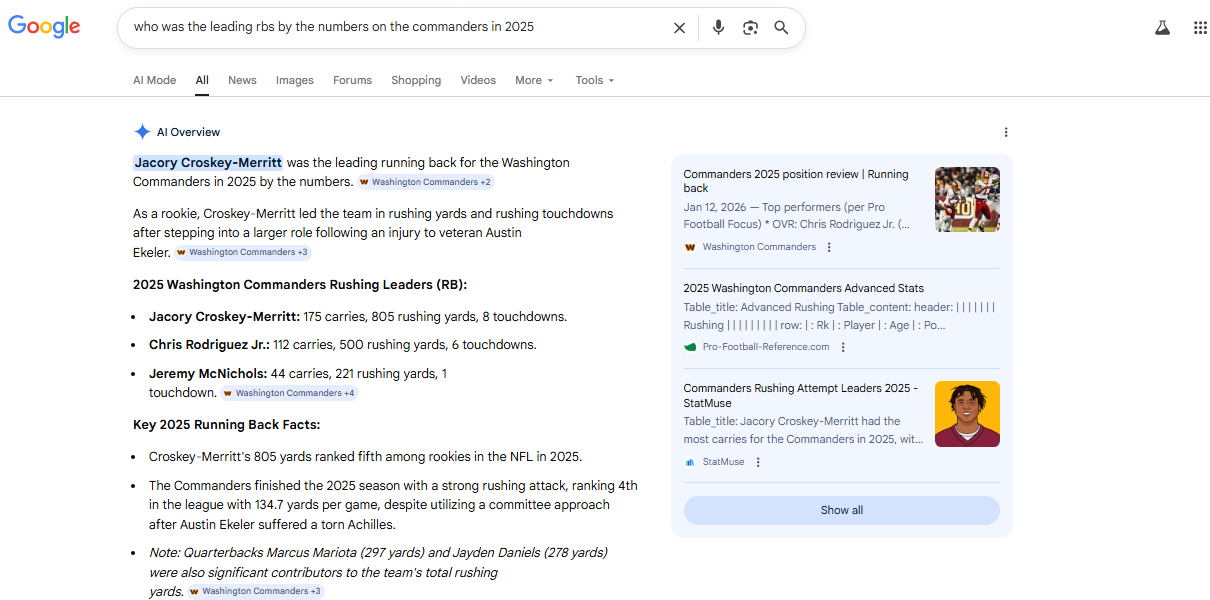Open Commanders 2025 position review link
1210x600 pixels.
796,181
